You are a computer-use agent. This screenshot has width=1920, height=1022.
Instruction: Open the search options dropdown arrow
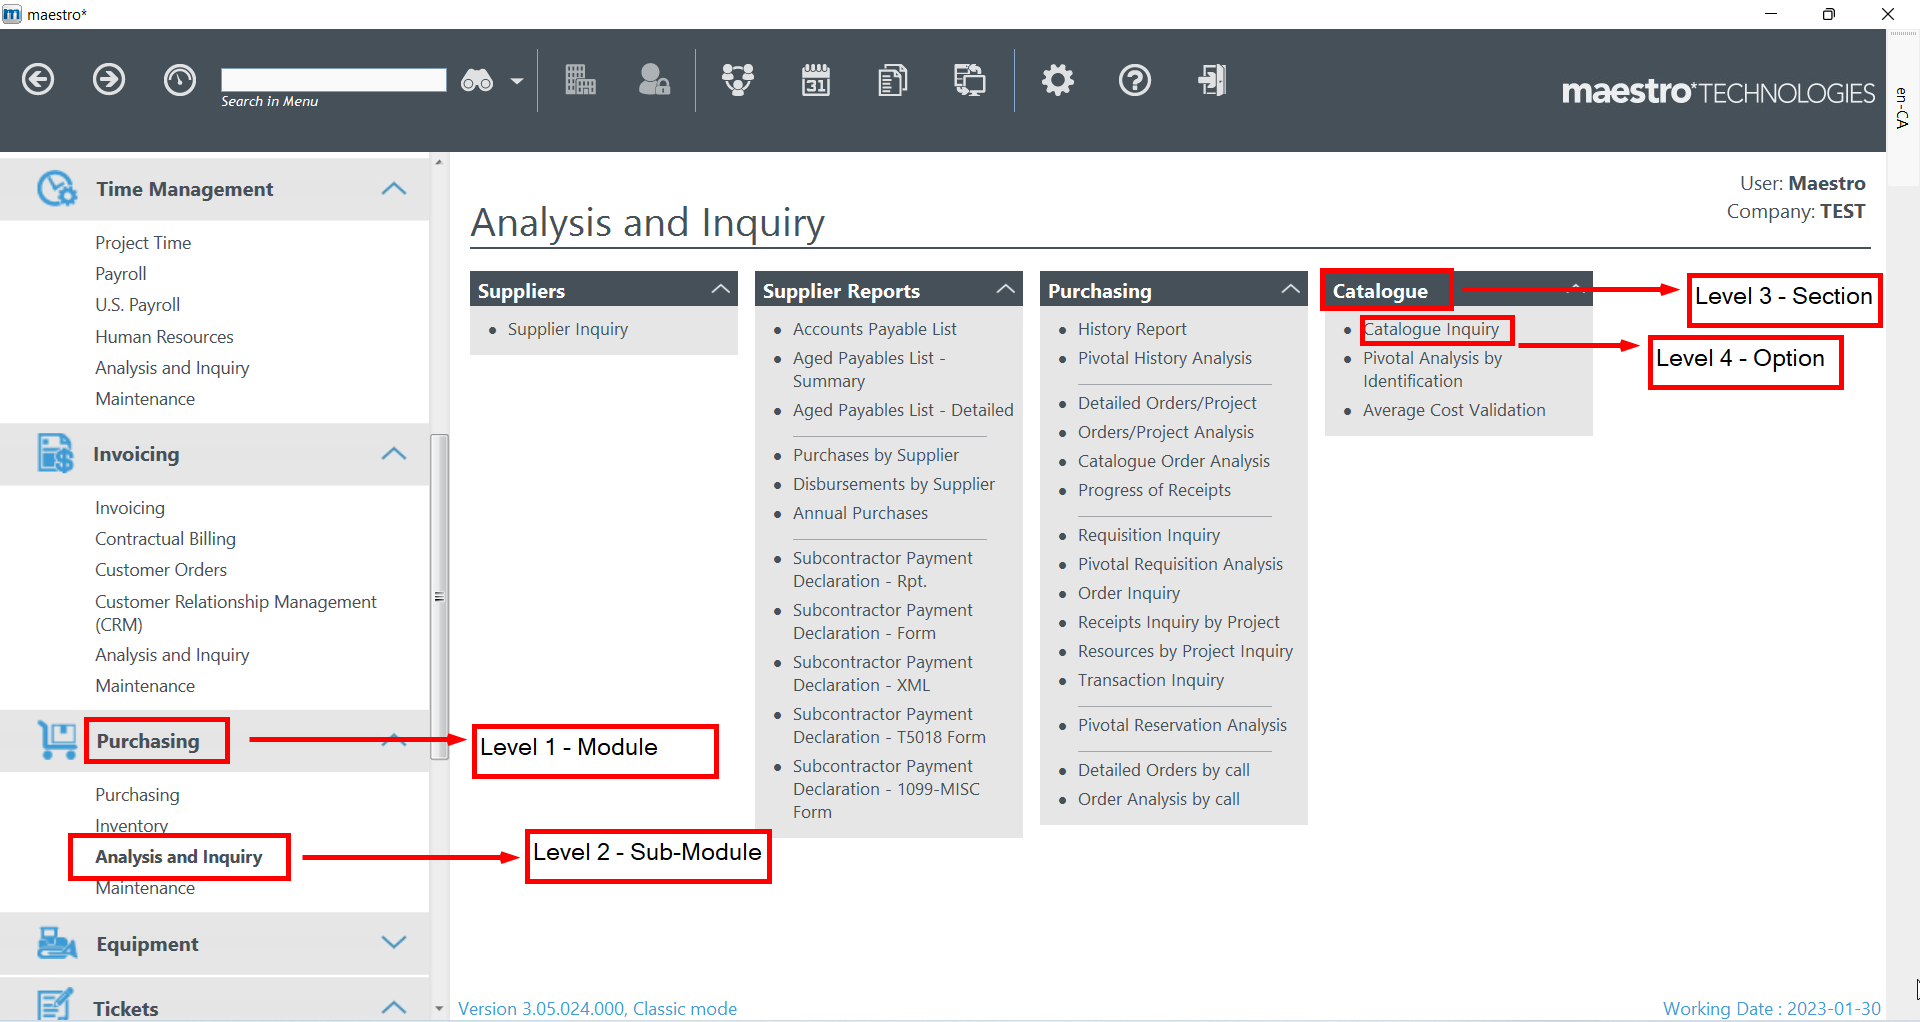point(517,81)
